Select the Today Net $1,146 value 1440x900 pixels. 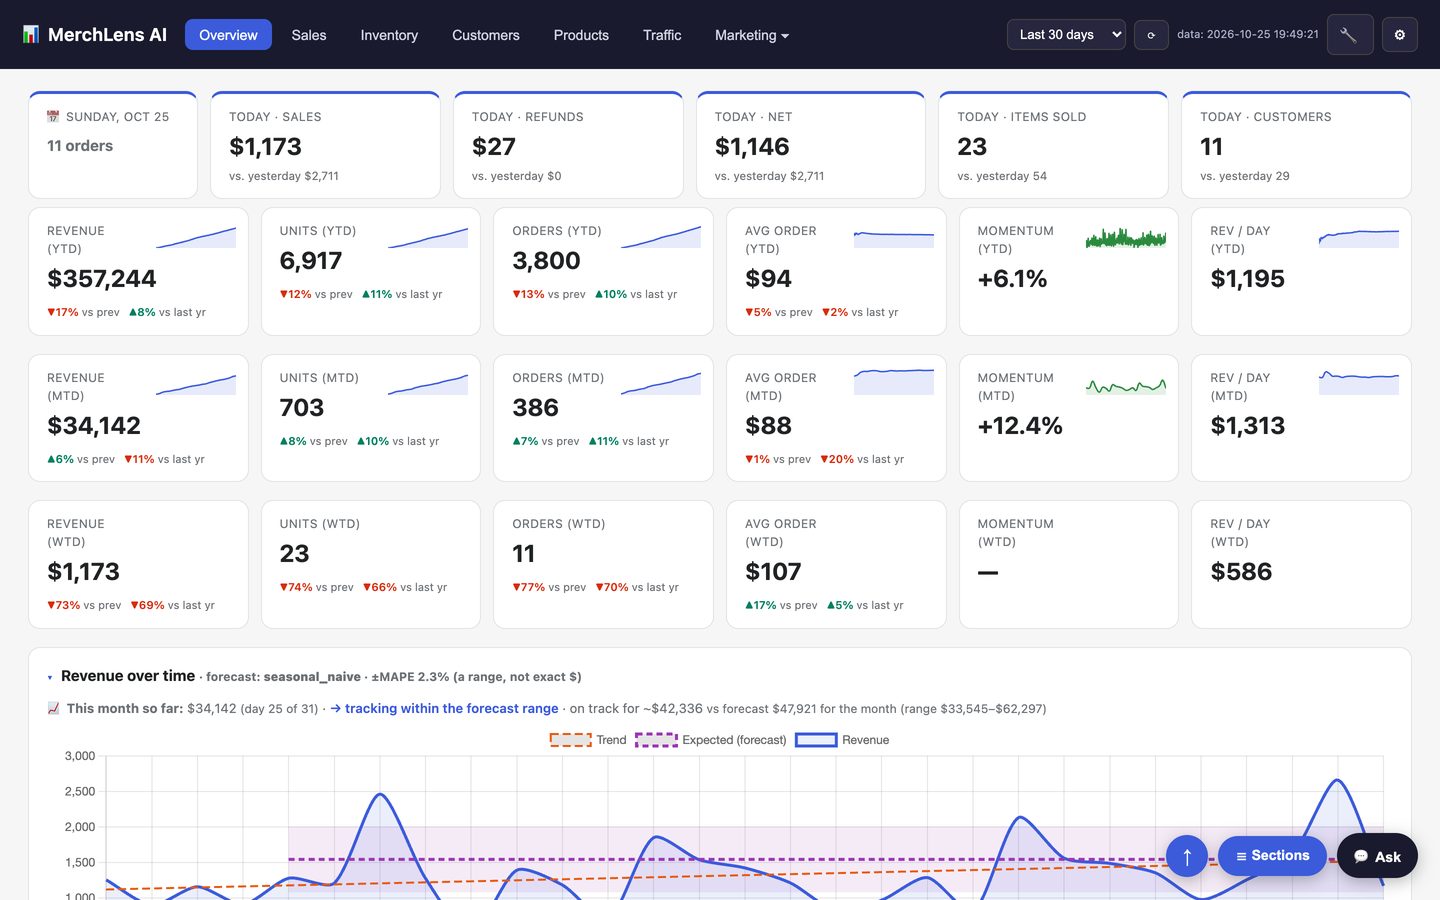pyautogui.click(x=752, y=147)
